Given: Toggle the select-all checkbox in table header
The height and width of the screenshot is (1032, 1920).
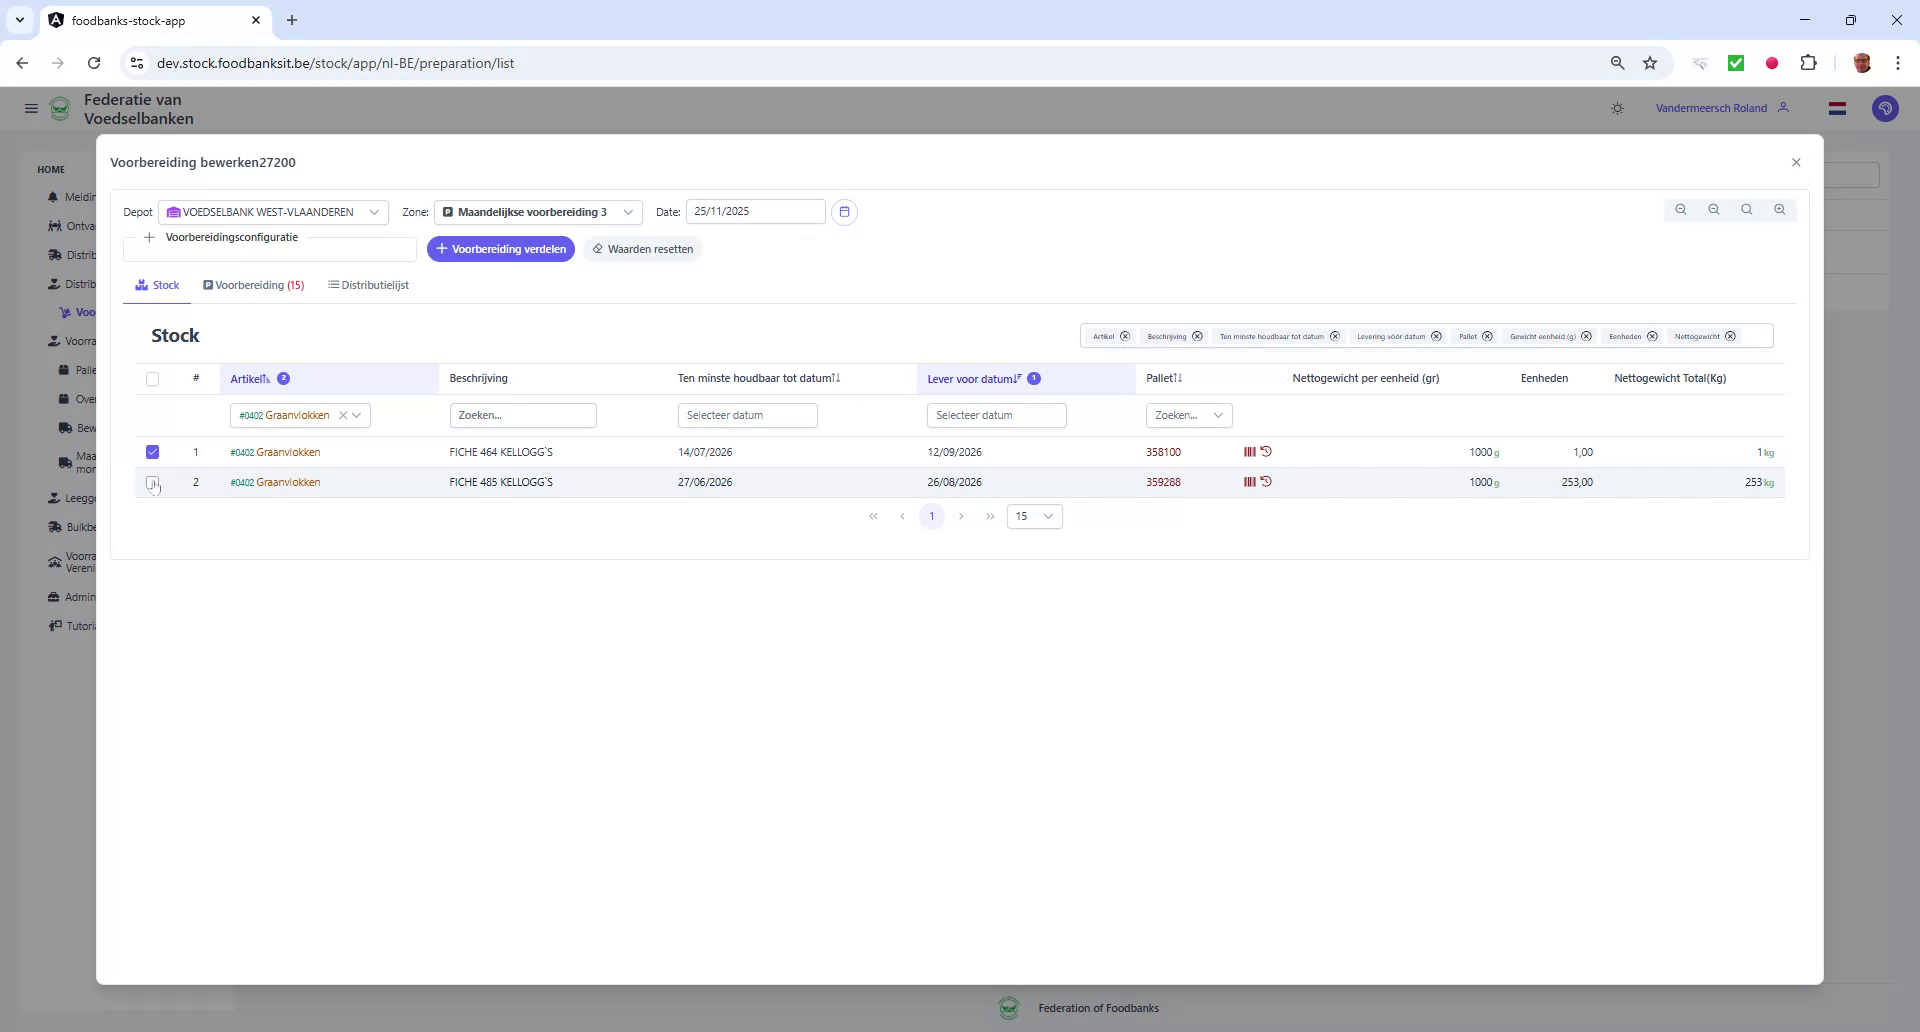Looking at the screenshot, I should coord(152,379).
